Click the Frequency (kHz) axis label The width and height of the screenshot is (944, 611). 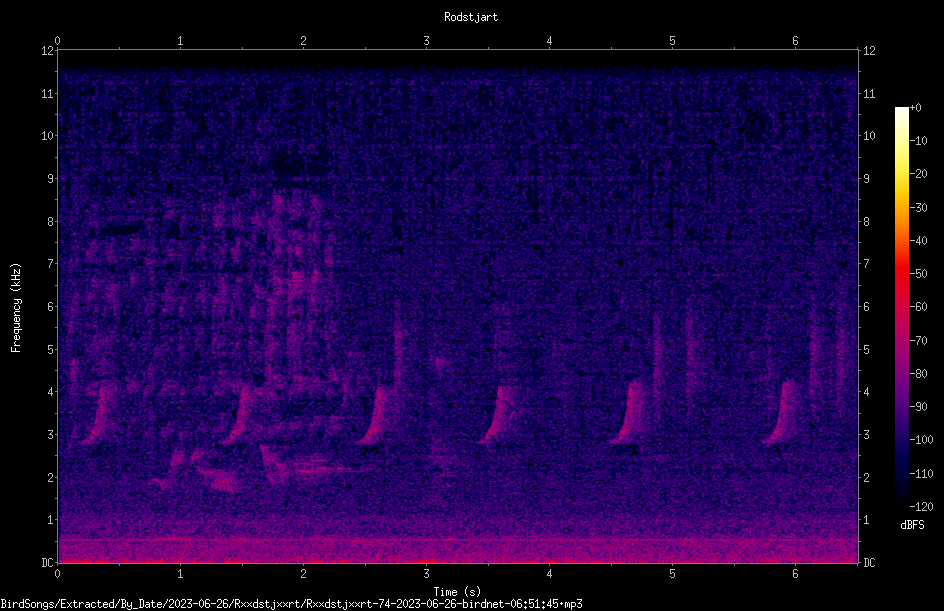[x=16, y=308]
